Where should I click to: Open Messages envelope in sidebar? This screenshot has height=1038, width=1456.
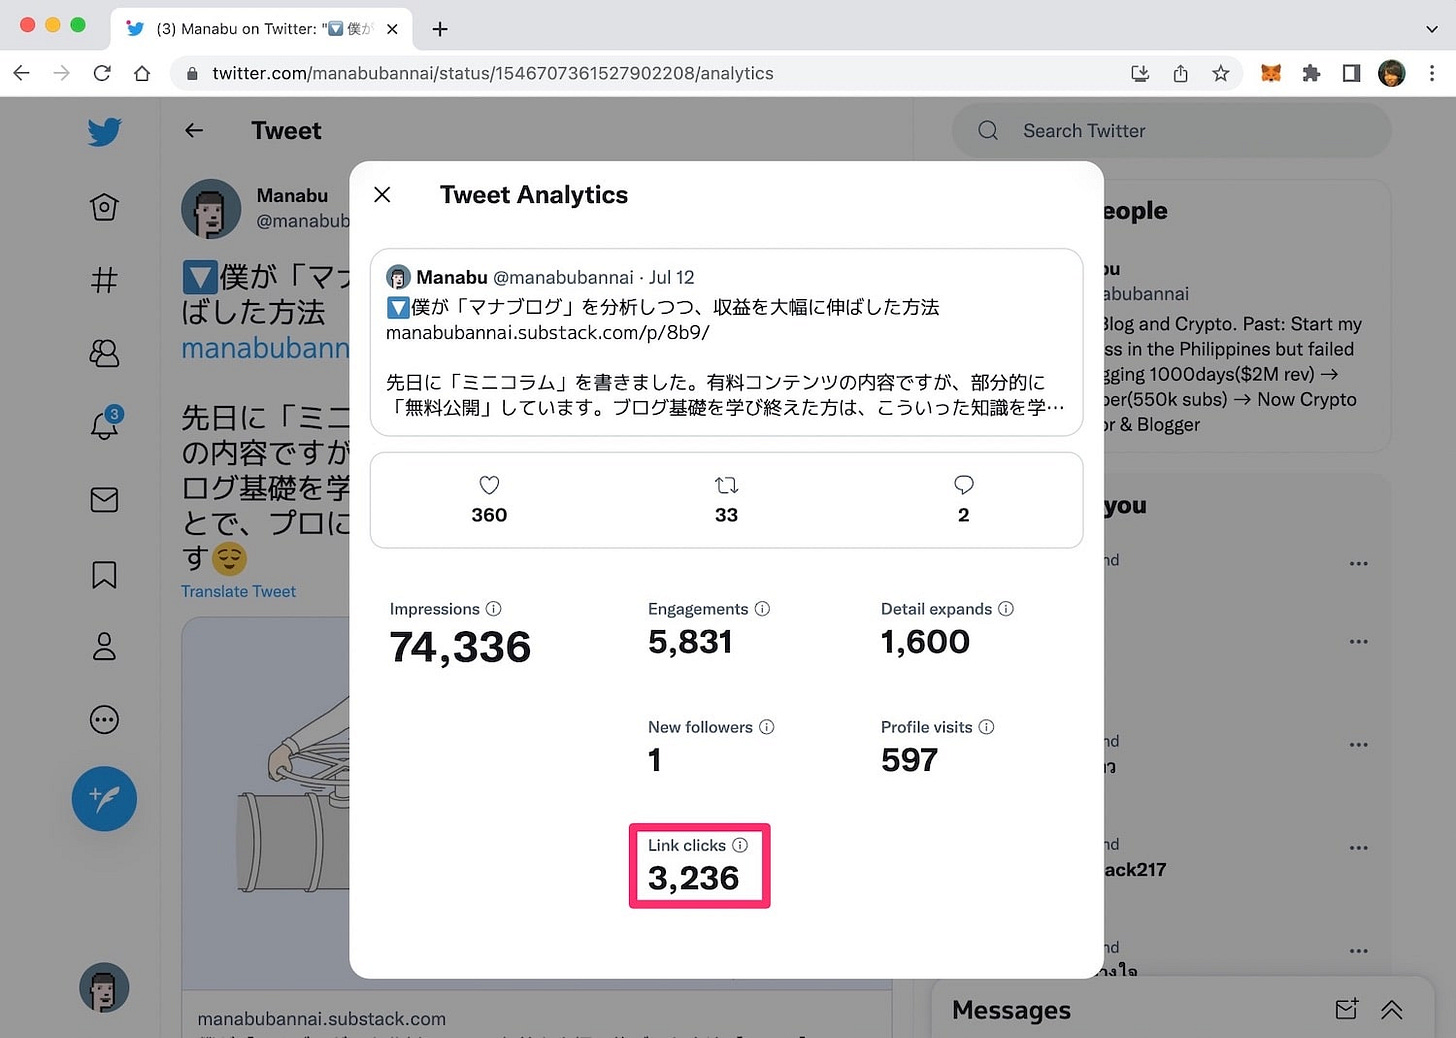coord(104,500)
